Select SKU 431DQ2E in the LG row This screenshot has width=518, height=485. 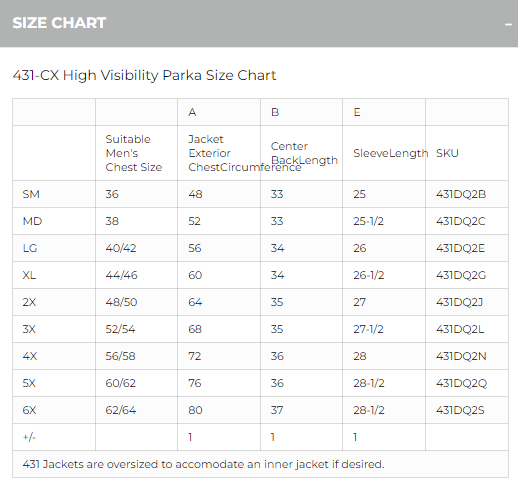(460, 248)
